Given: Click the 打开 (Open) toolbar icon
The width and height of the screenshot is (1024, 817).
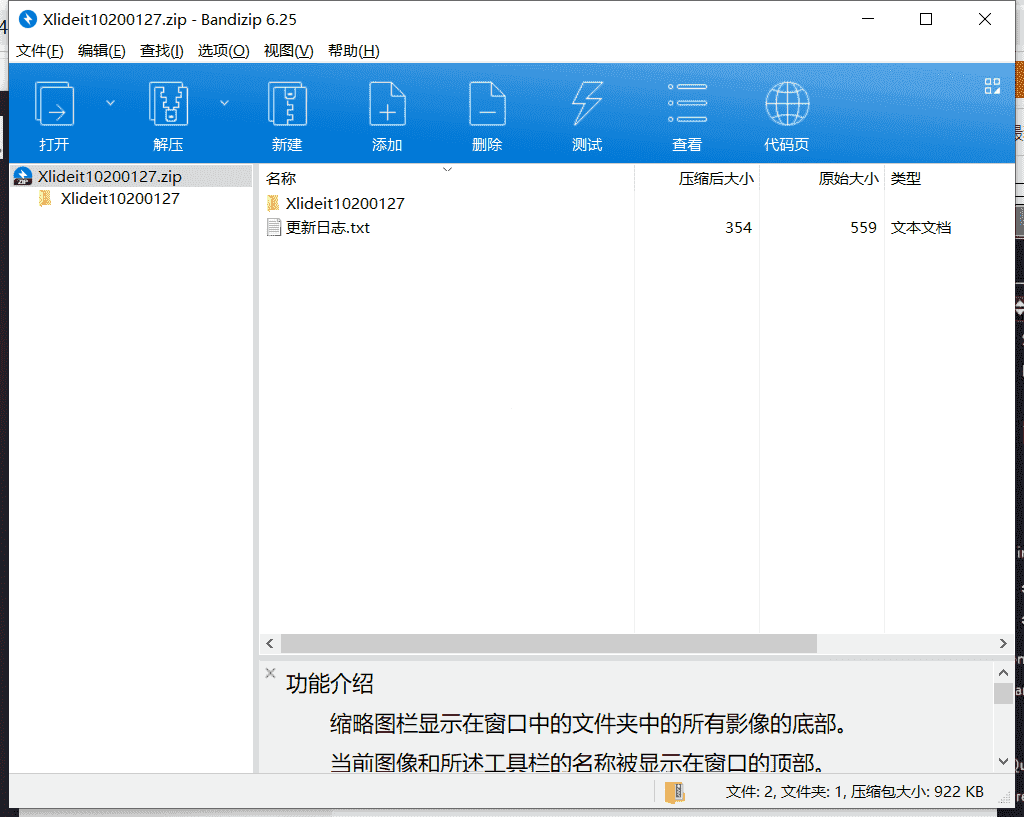Looking at the screenshot, I should 54,104.
